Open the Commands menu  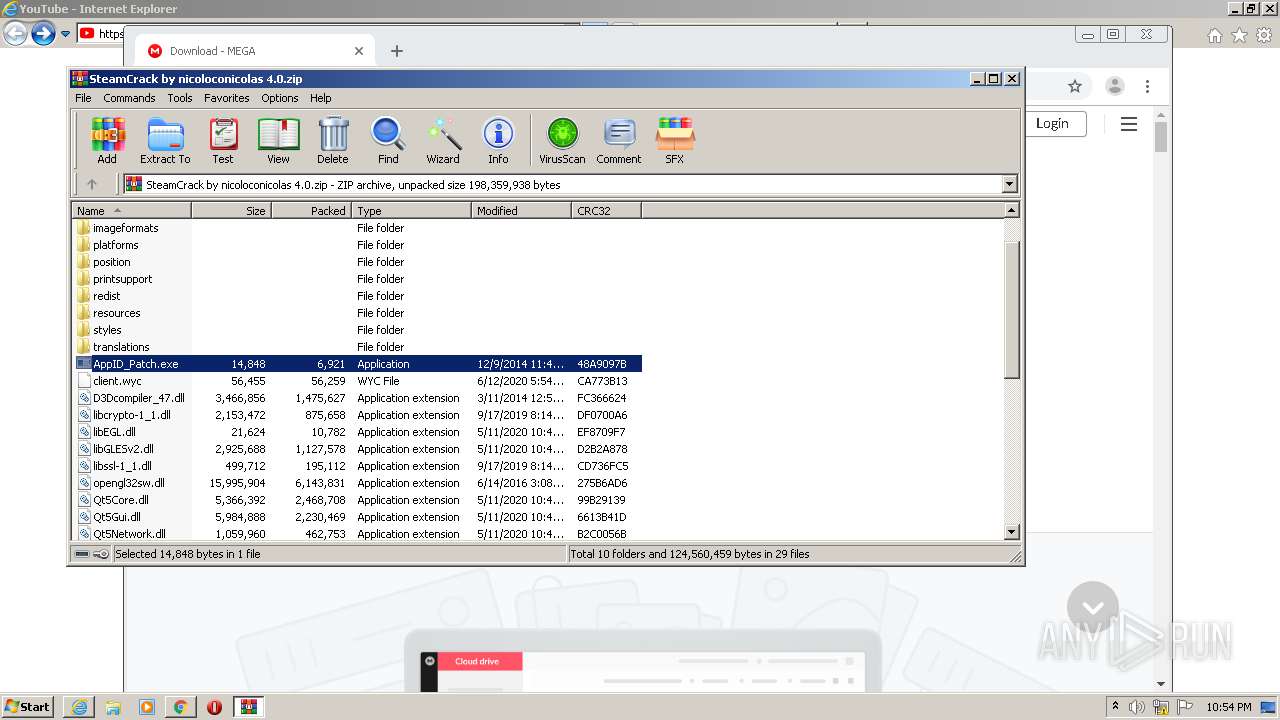[x=129, y=98]
